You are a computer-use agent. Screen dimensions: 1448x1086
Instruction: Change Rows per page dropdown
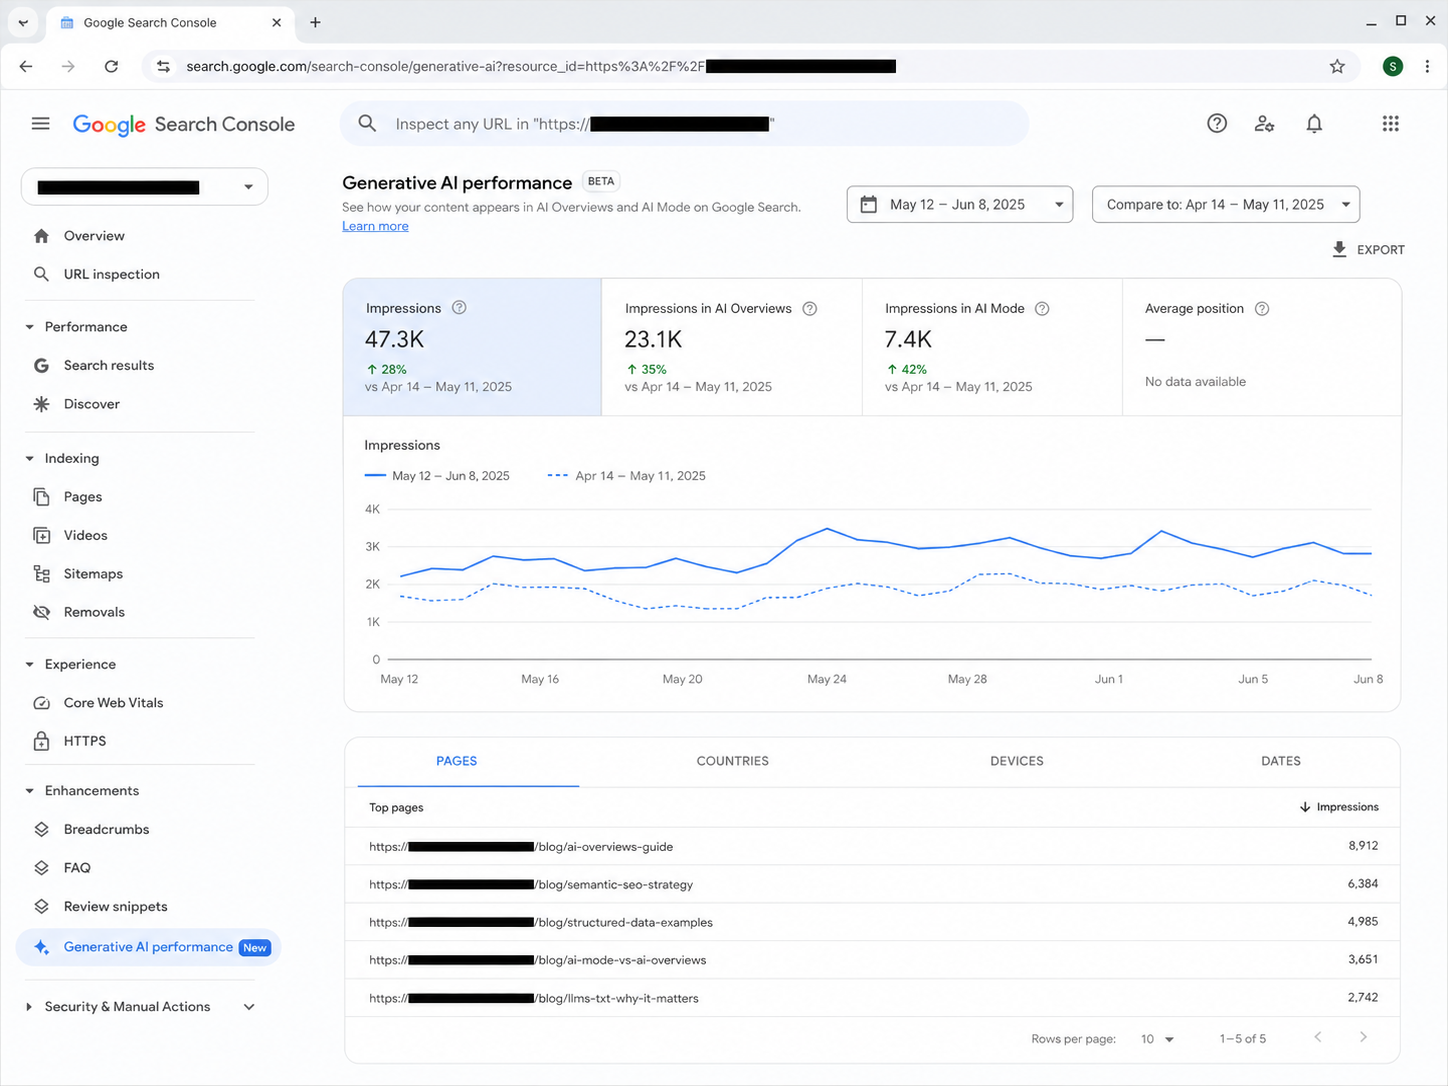(x=1158, y=1039)
